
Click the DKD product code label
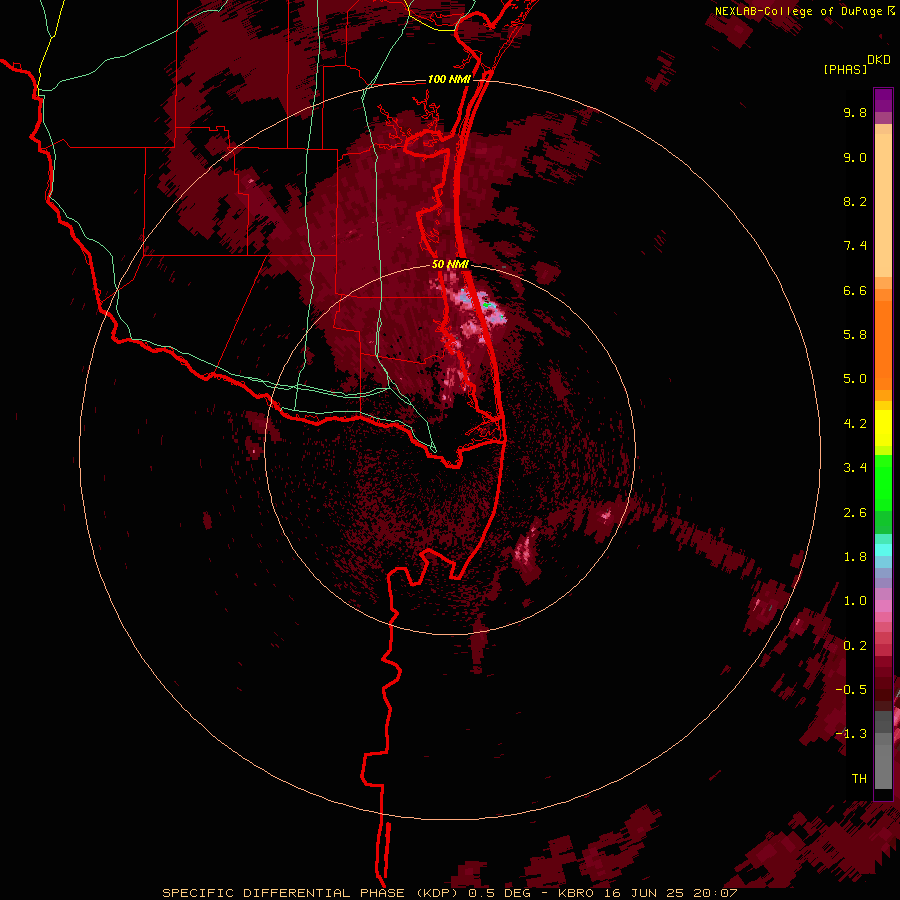coord(879,60)
